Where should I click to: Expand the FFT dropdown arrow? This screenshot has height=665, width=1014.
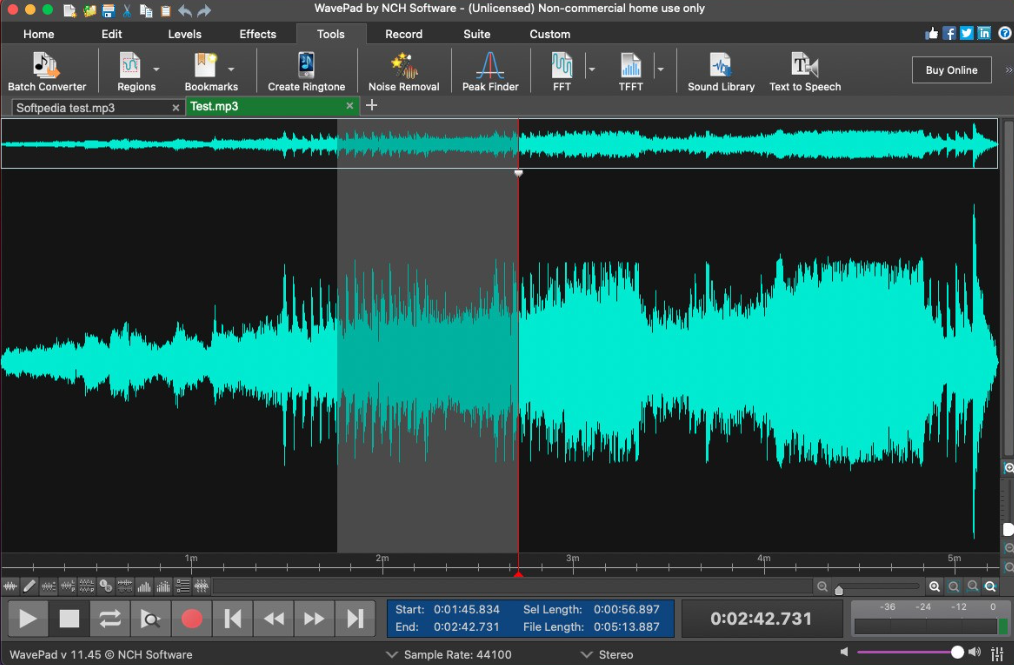pyautogui.click(x=591, y=69)
